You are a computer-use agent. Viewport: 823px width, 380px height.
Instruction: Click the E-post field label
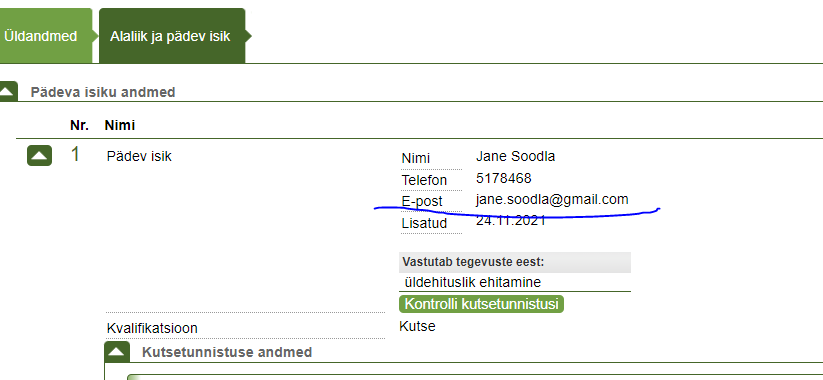[422, 202]
